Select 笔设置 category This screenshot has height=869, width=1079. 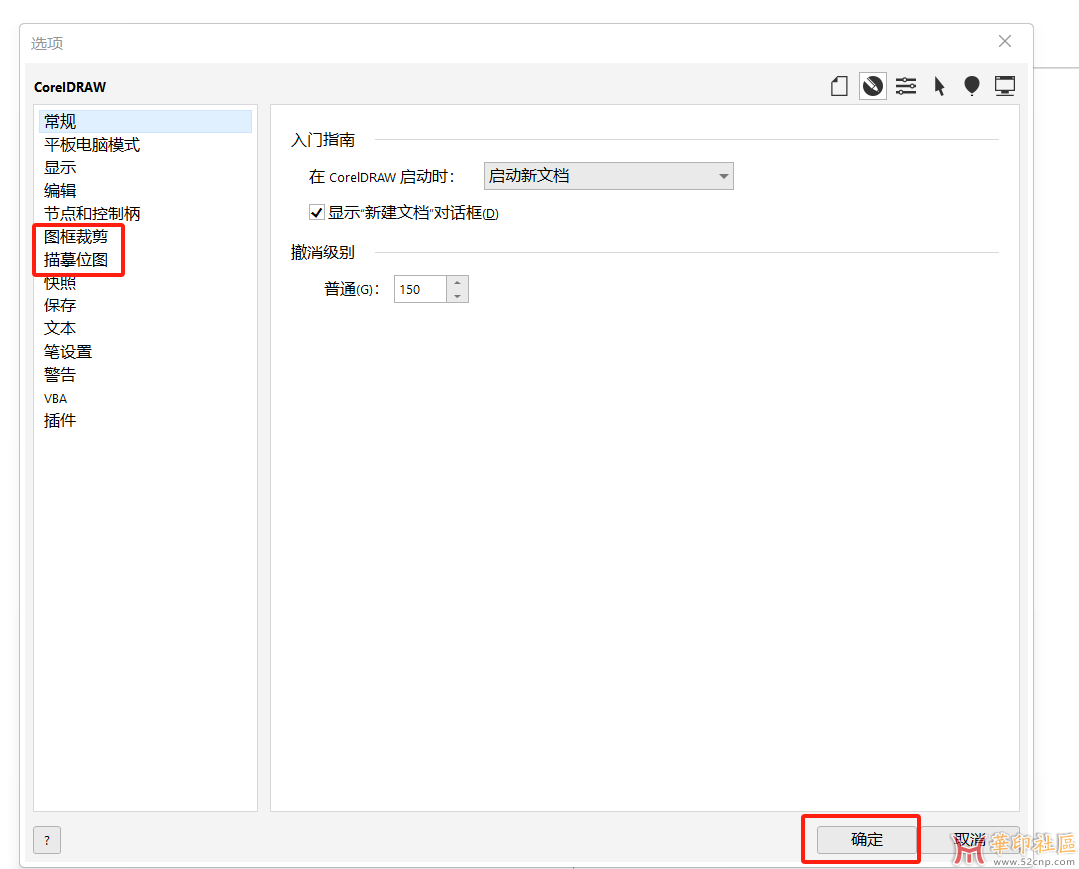click(68, 352)
